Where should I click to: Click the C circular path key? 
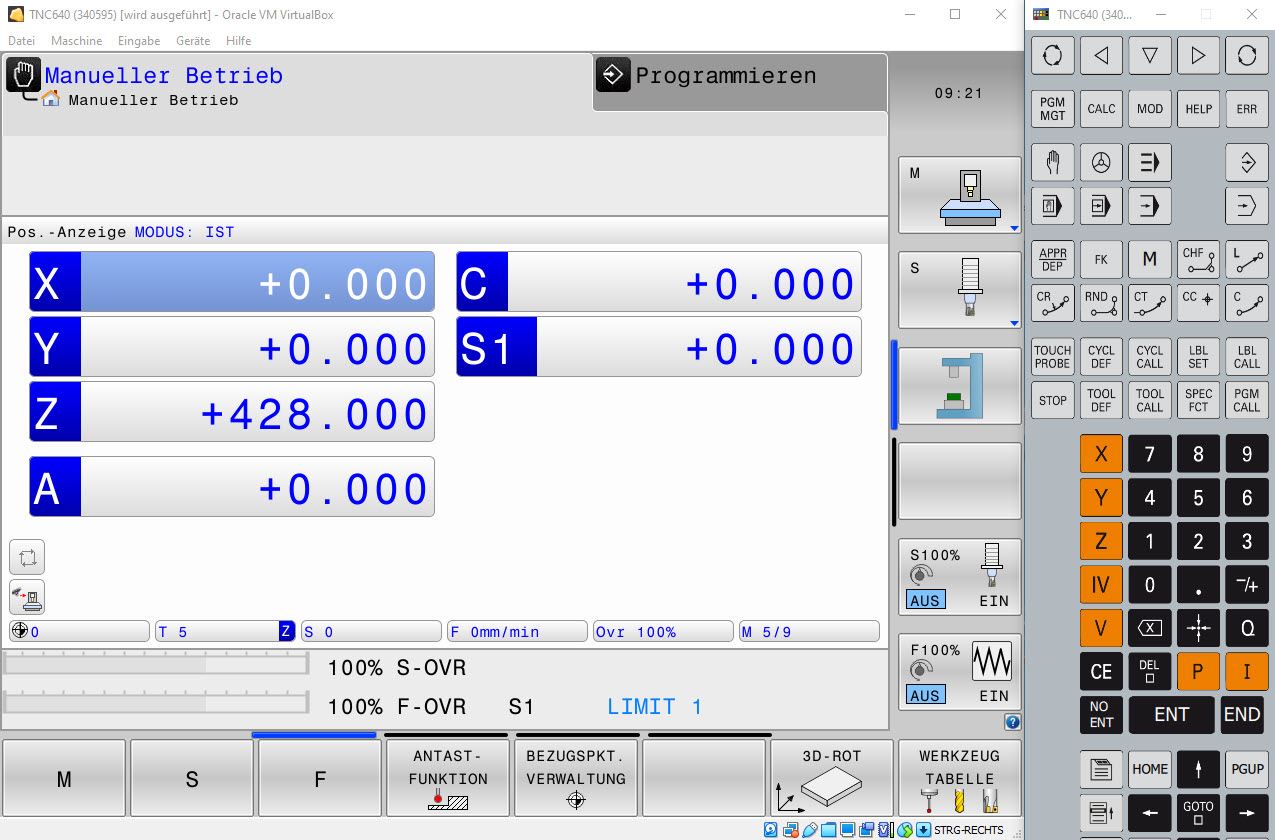tap(1247, 303)
